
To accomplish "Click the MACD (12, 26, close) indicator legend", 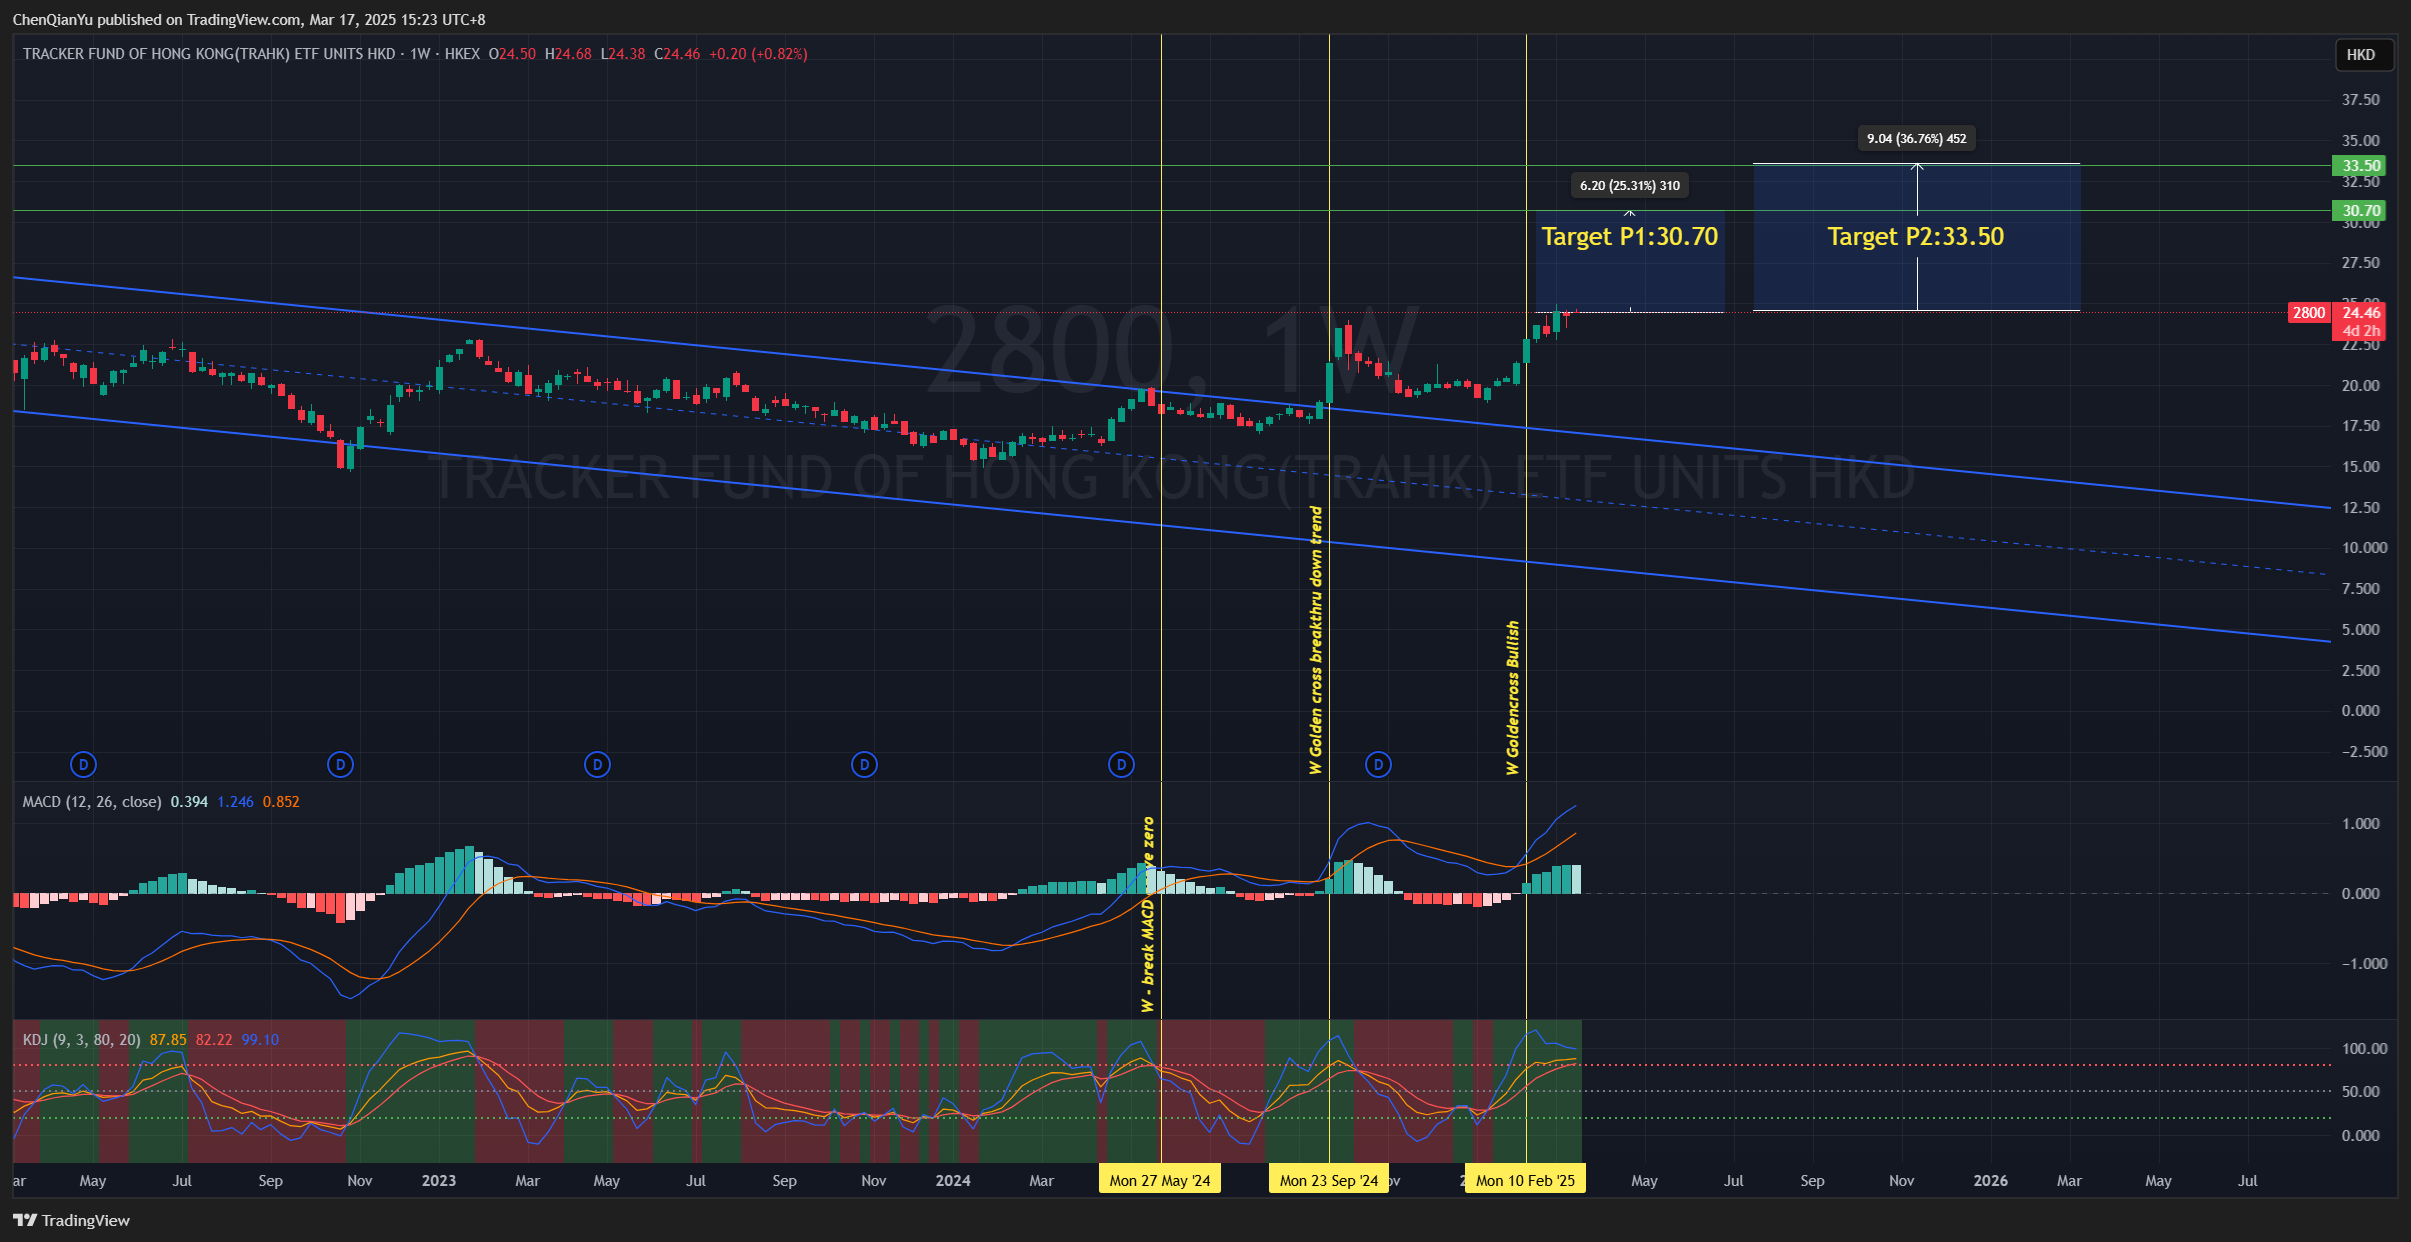I will pyautogui.click(x=92, y=802).
